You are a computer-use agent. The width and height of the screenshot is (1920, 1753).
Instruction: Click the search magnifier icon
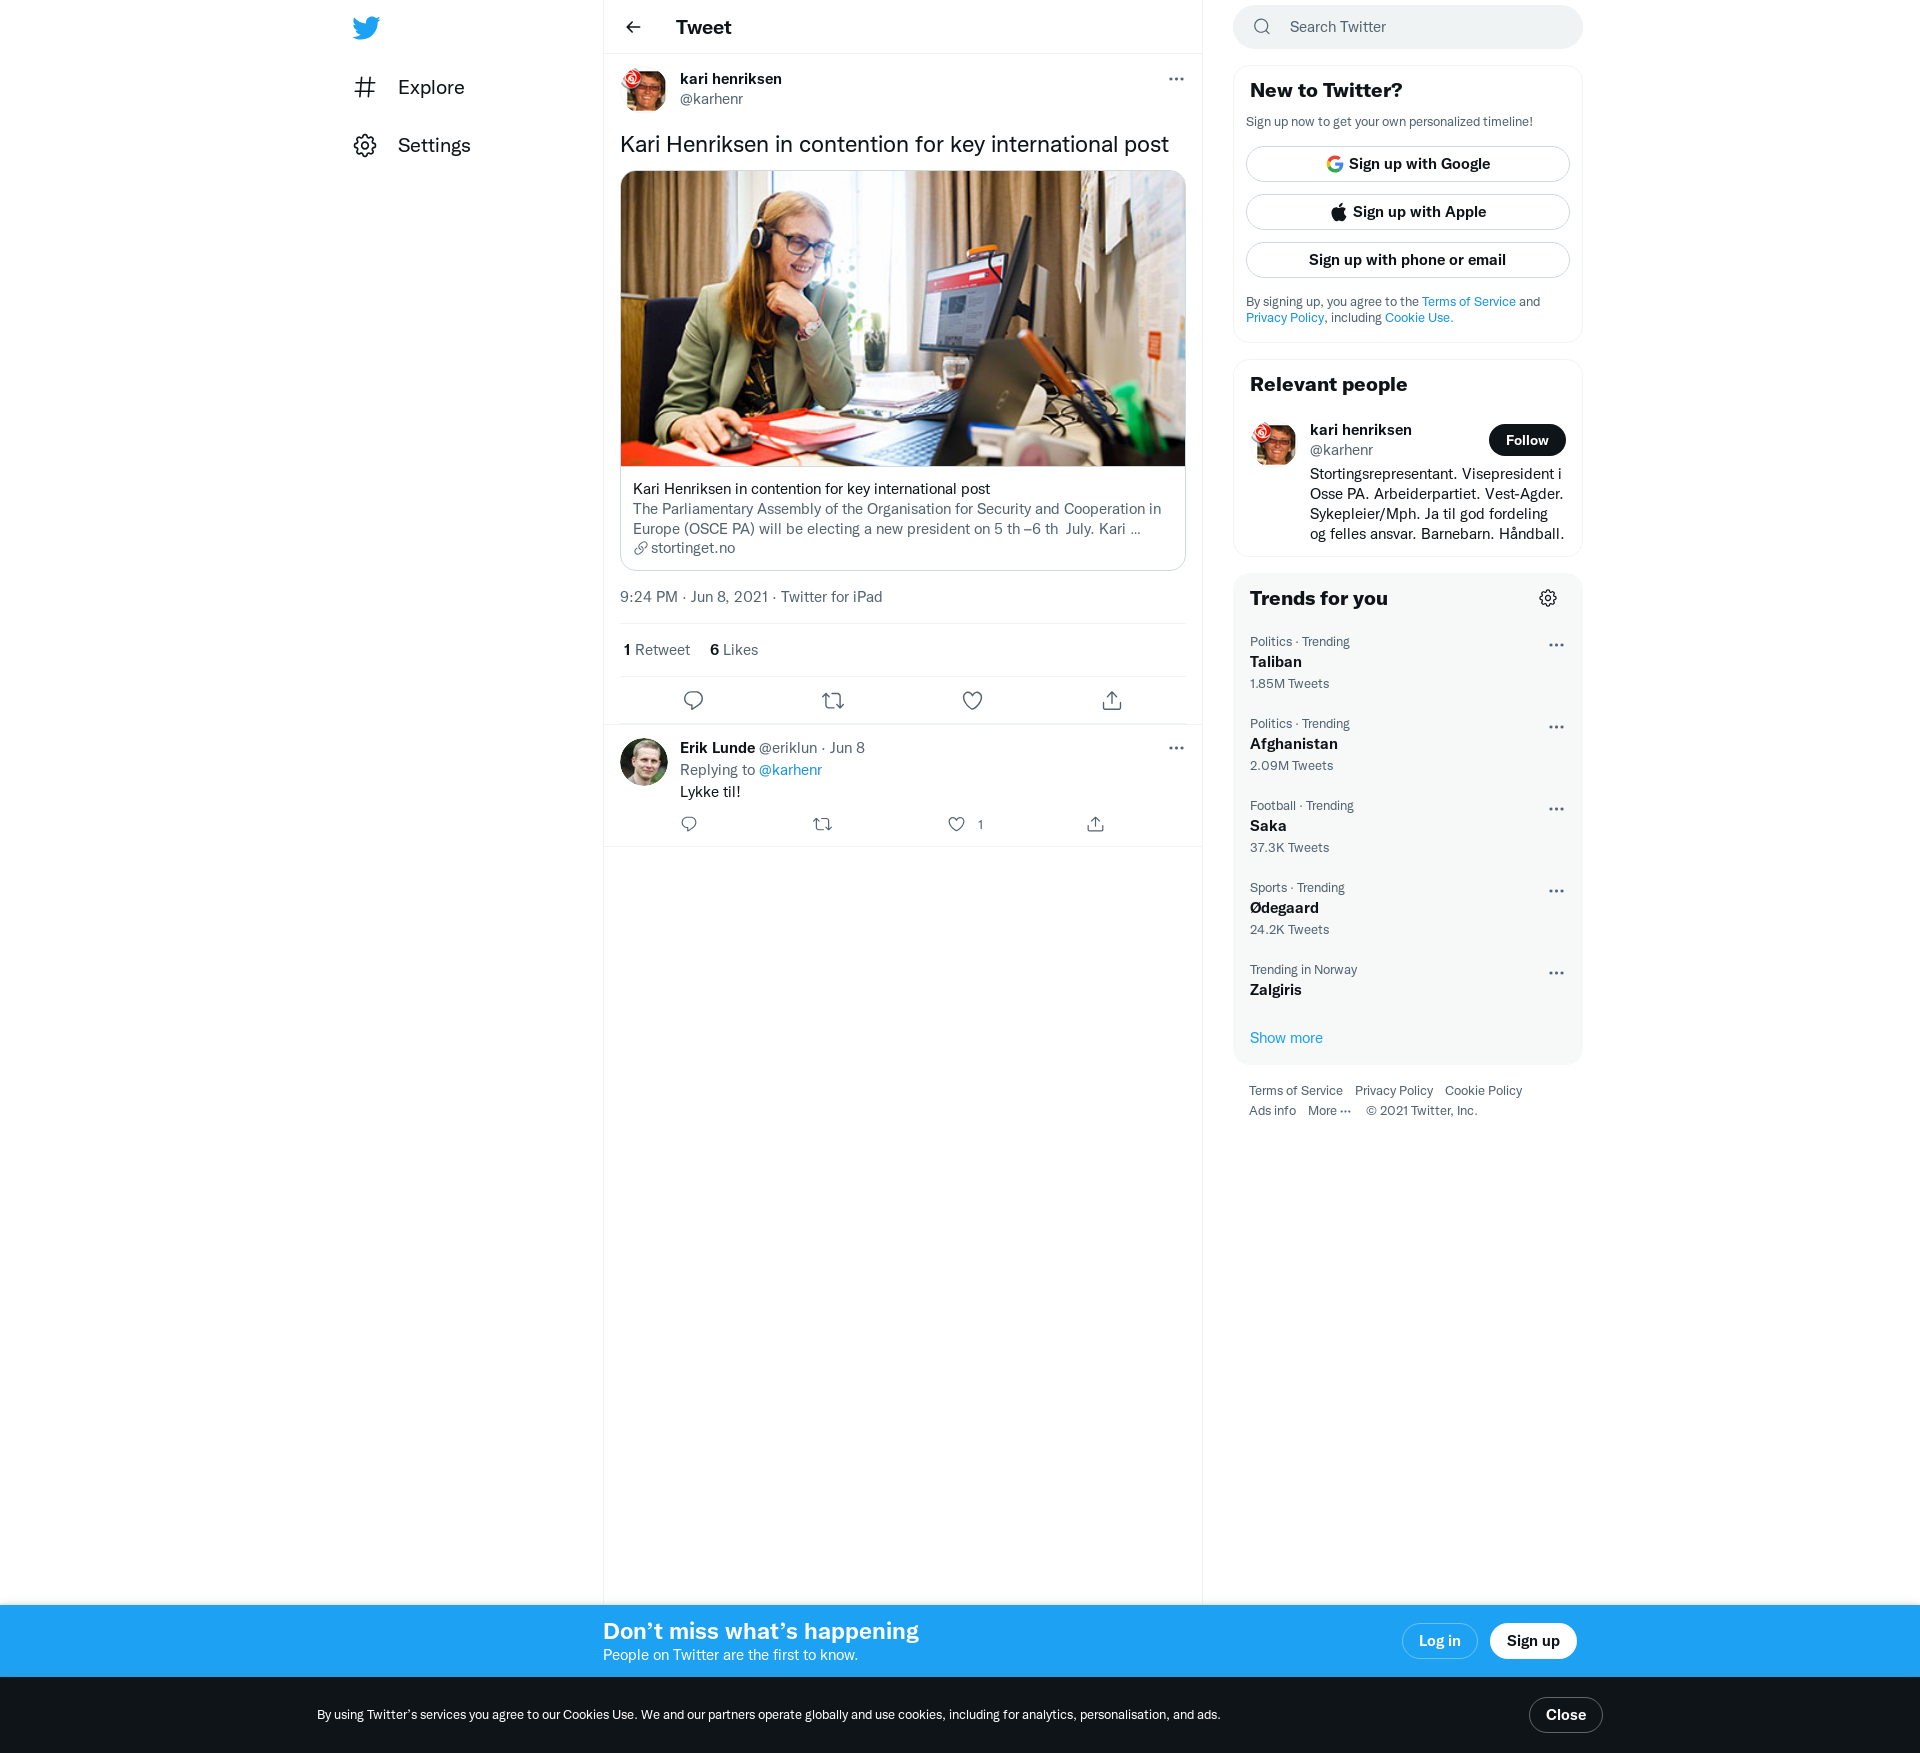pos(1262,27)
